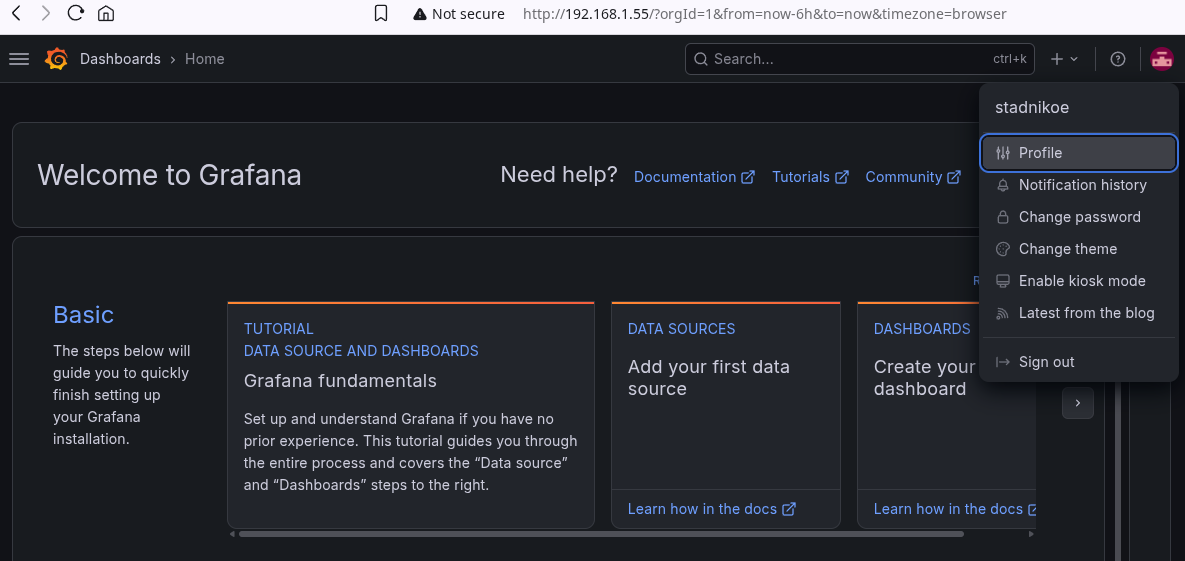Click the Basic heading text
The width and height of the screenshot is (1185, 561).
pyautogui.click(x=83, y=315)
